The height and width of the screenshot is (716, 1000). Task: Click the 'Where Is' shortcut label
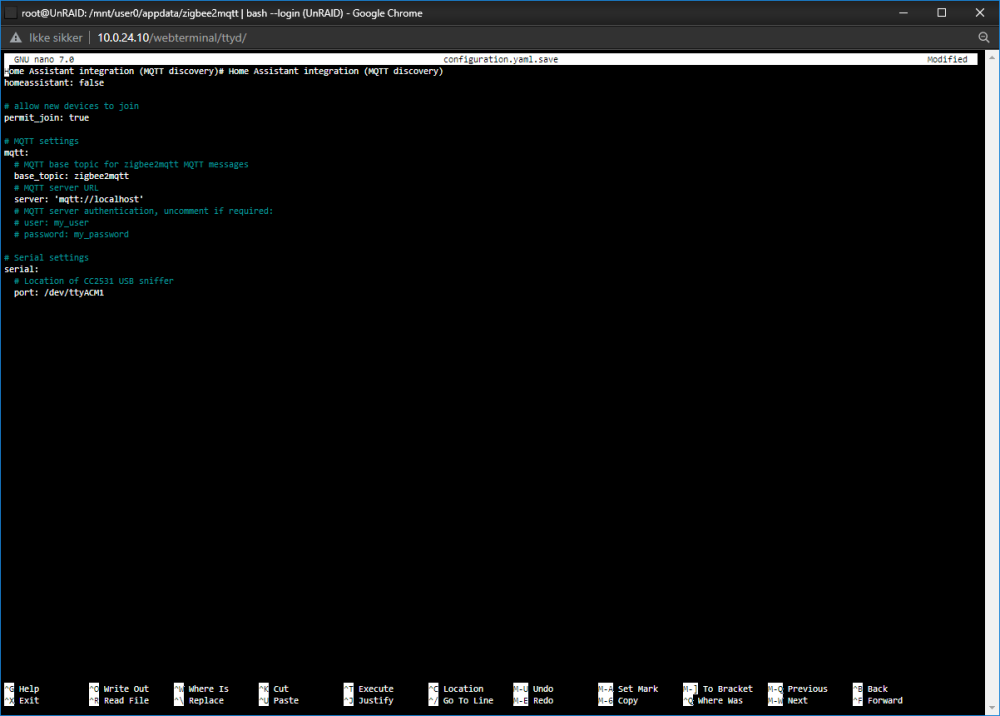tap(209, 689)
